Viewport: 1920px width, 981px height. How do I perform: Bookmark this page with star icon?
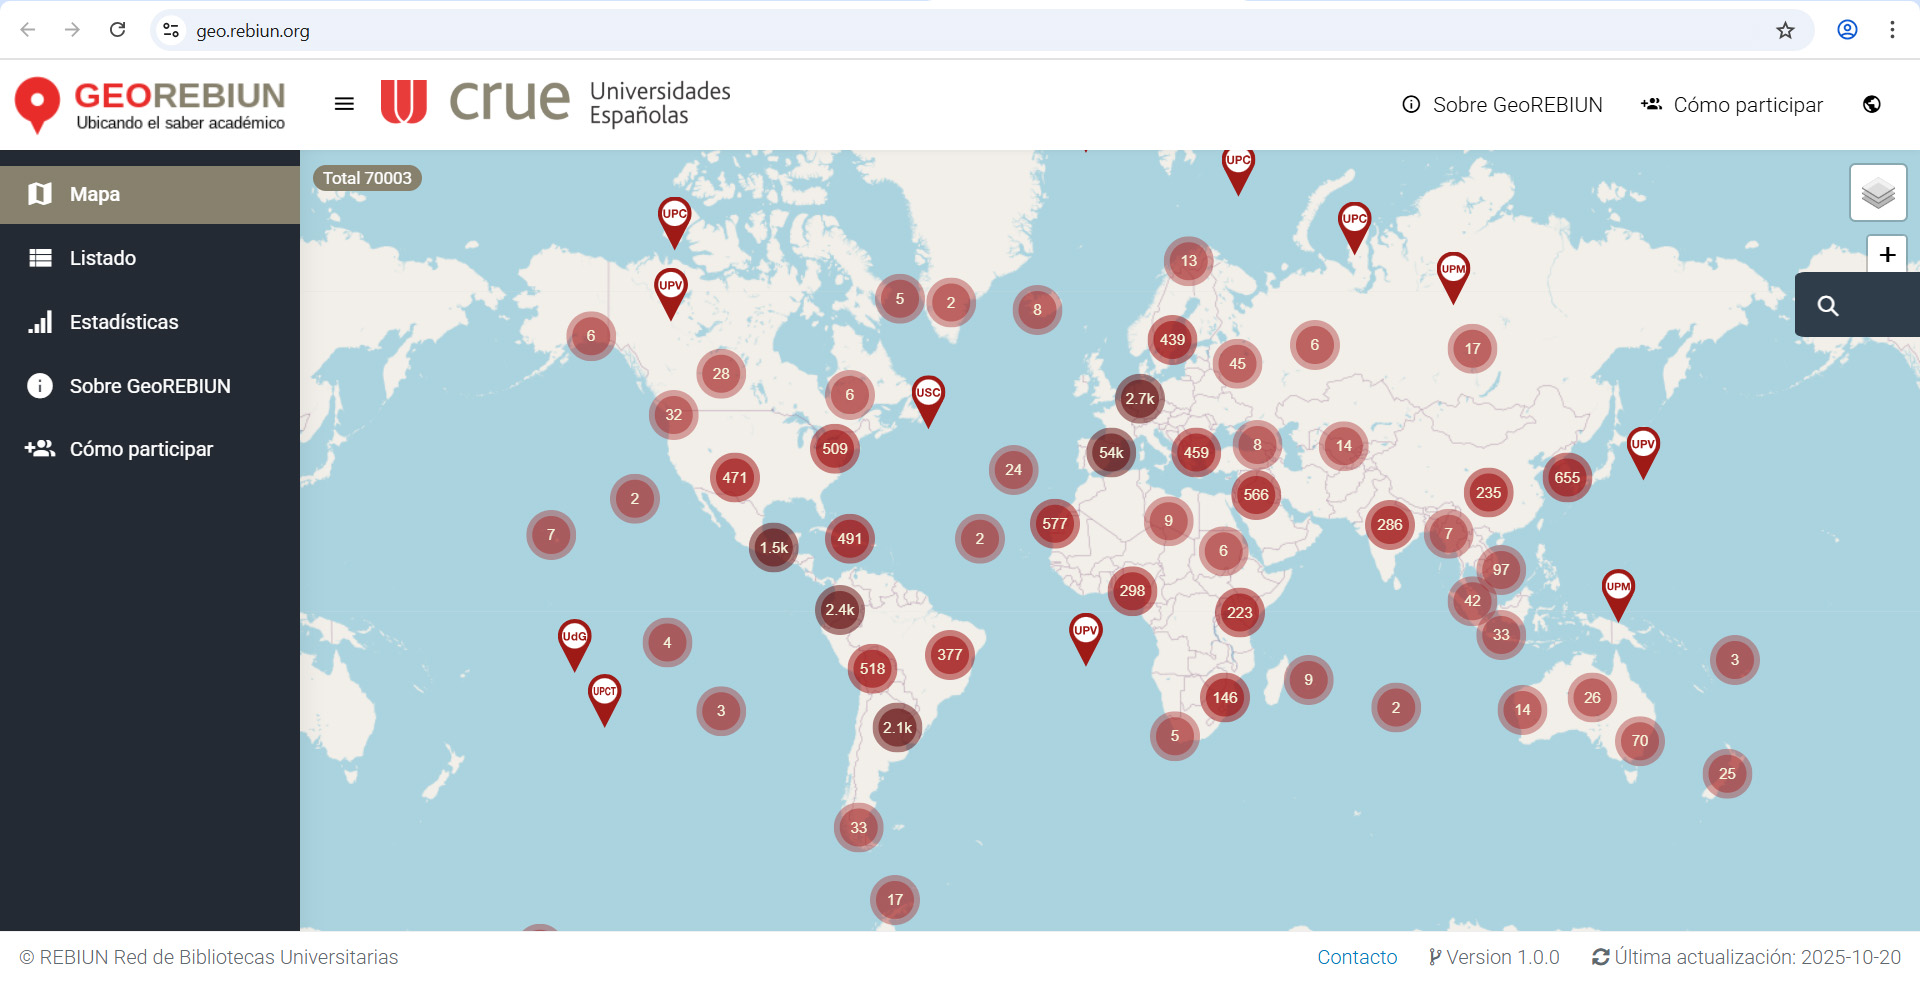point(1785,30)
